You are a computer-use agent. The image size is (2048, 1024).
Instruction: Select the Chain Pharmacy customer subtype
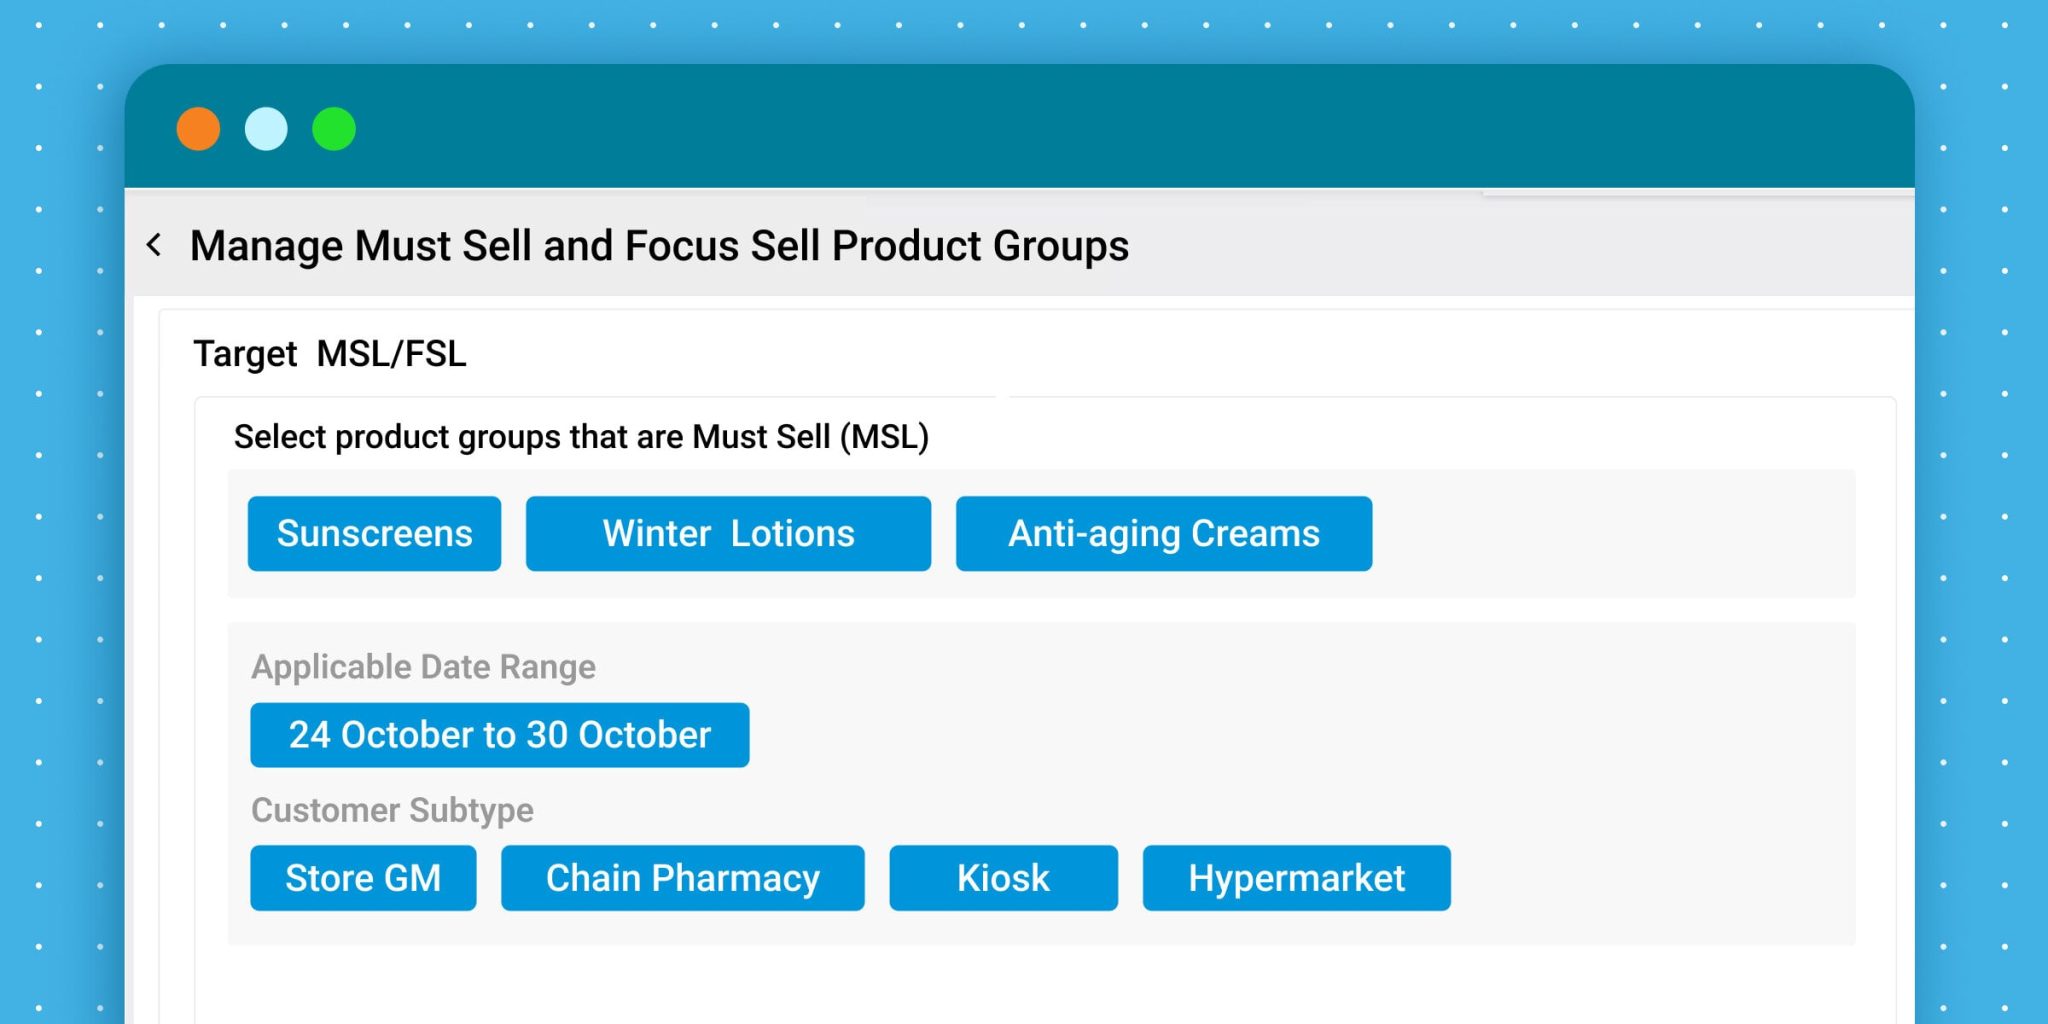coord(682,878)
